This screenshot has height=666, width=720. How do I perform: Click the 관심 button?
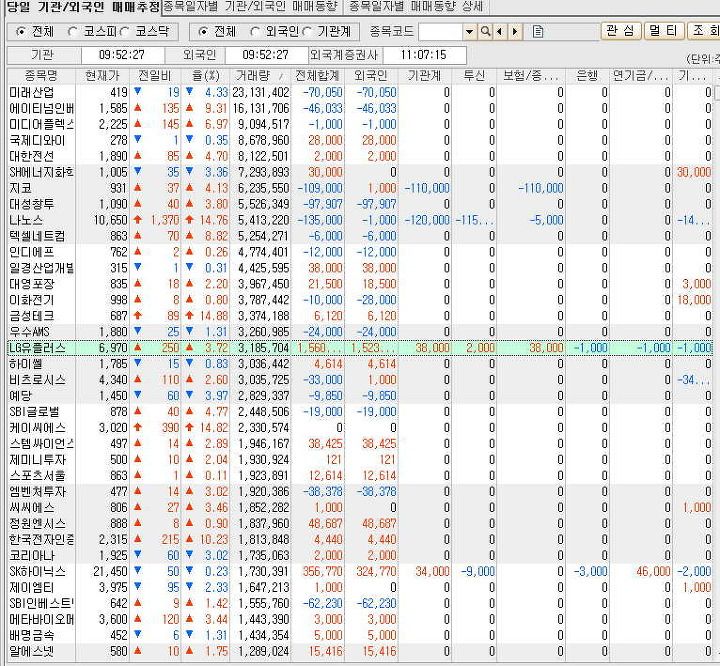click(620, 31)
